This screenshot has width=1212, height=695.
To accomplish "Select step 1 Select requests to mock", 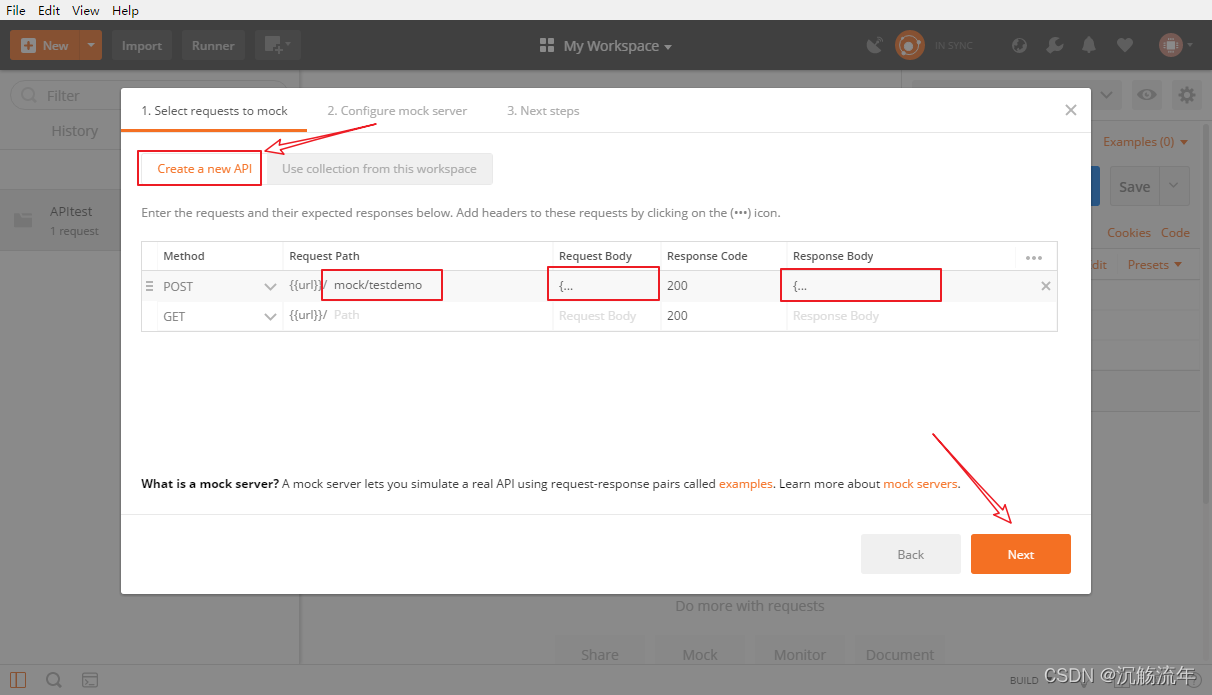I will coord(214,111).
